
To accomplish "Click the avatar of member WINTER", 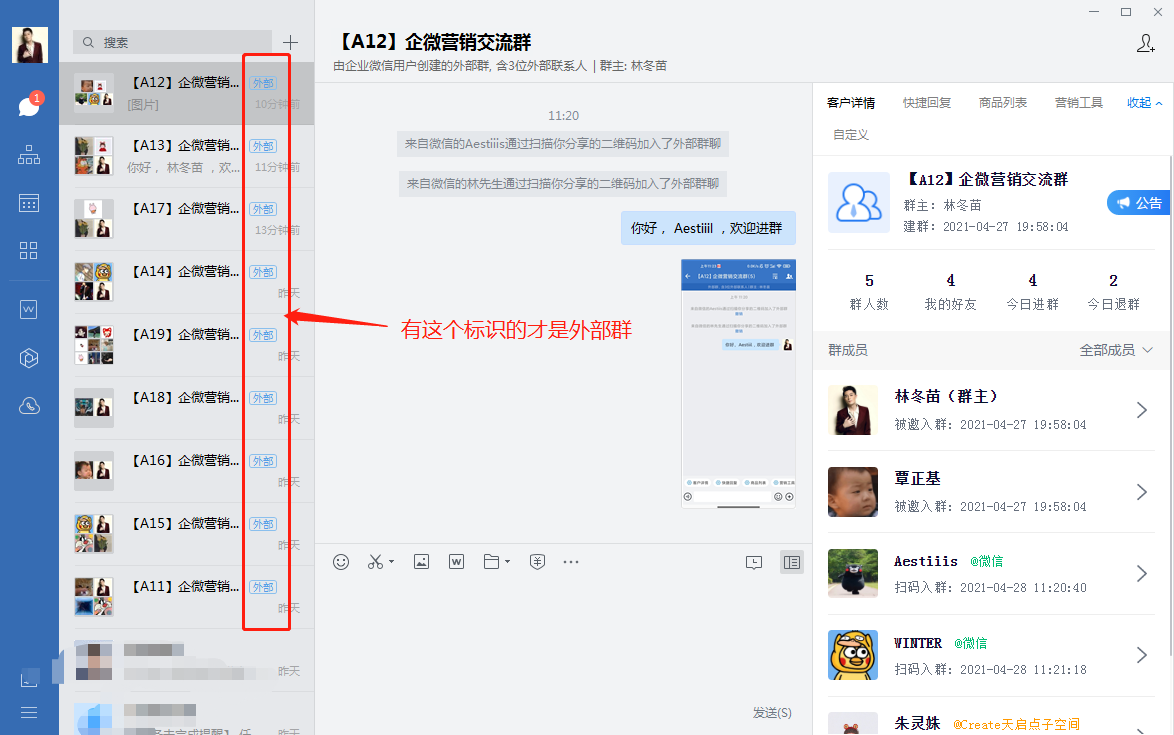I will (853, 655).
